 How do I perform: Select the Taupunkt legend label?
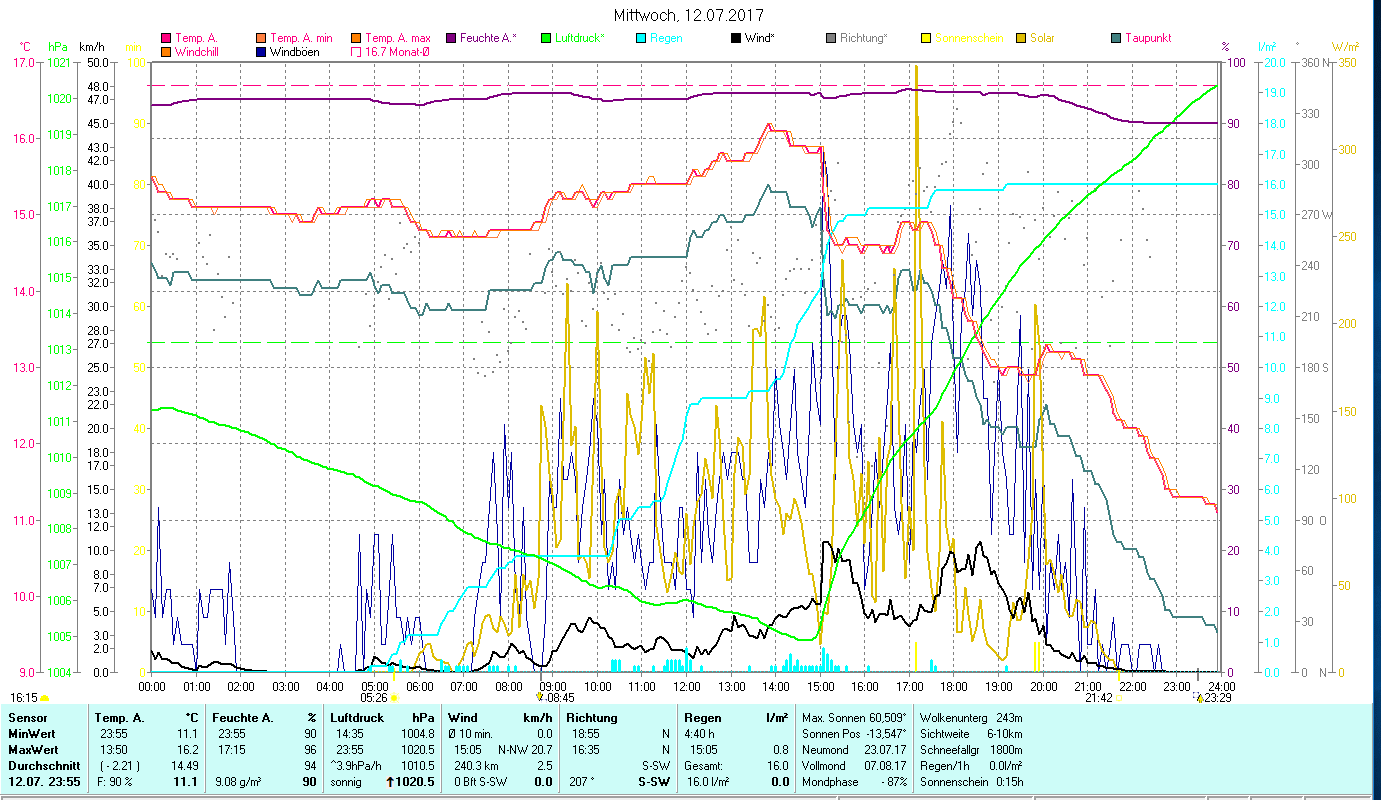(x=1148, y=38)
